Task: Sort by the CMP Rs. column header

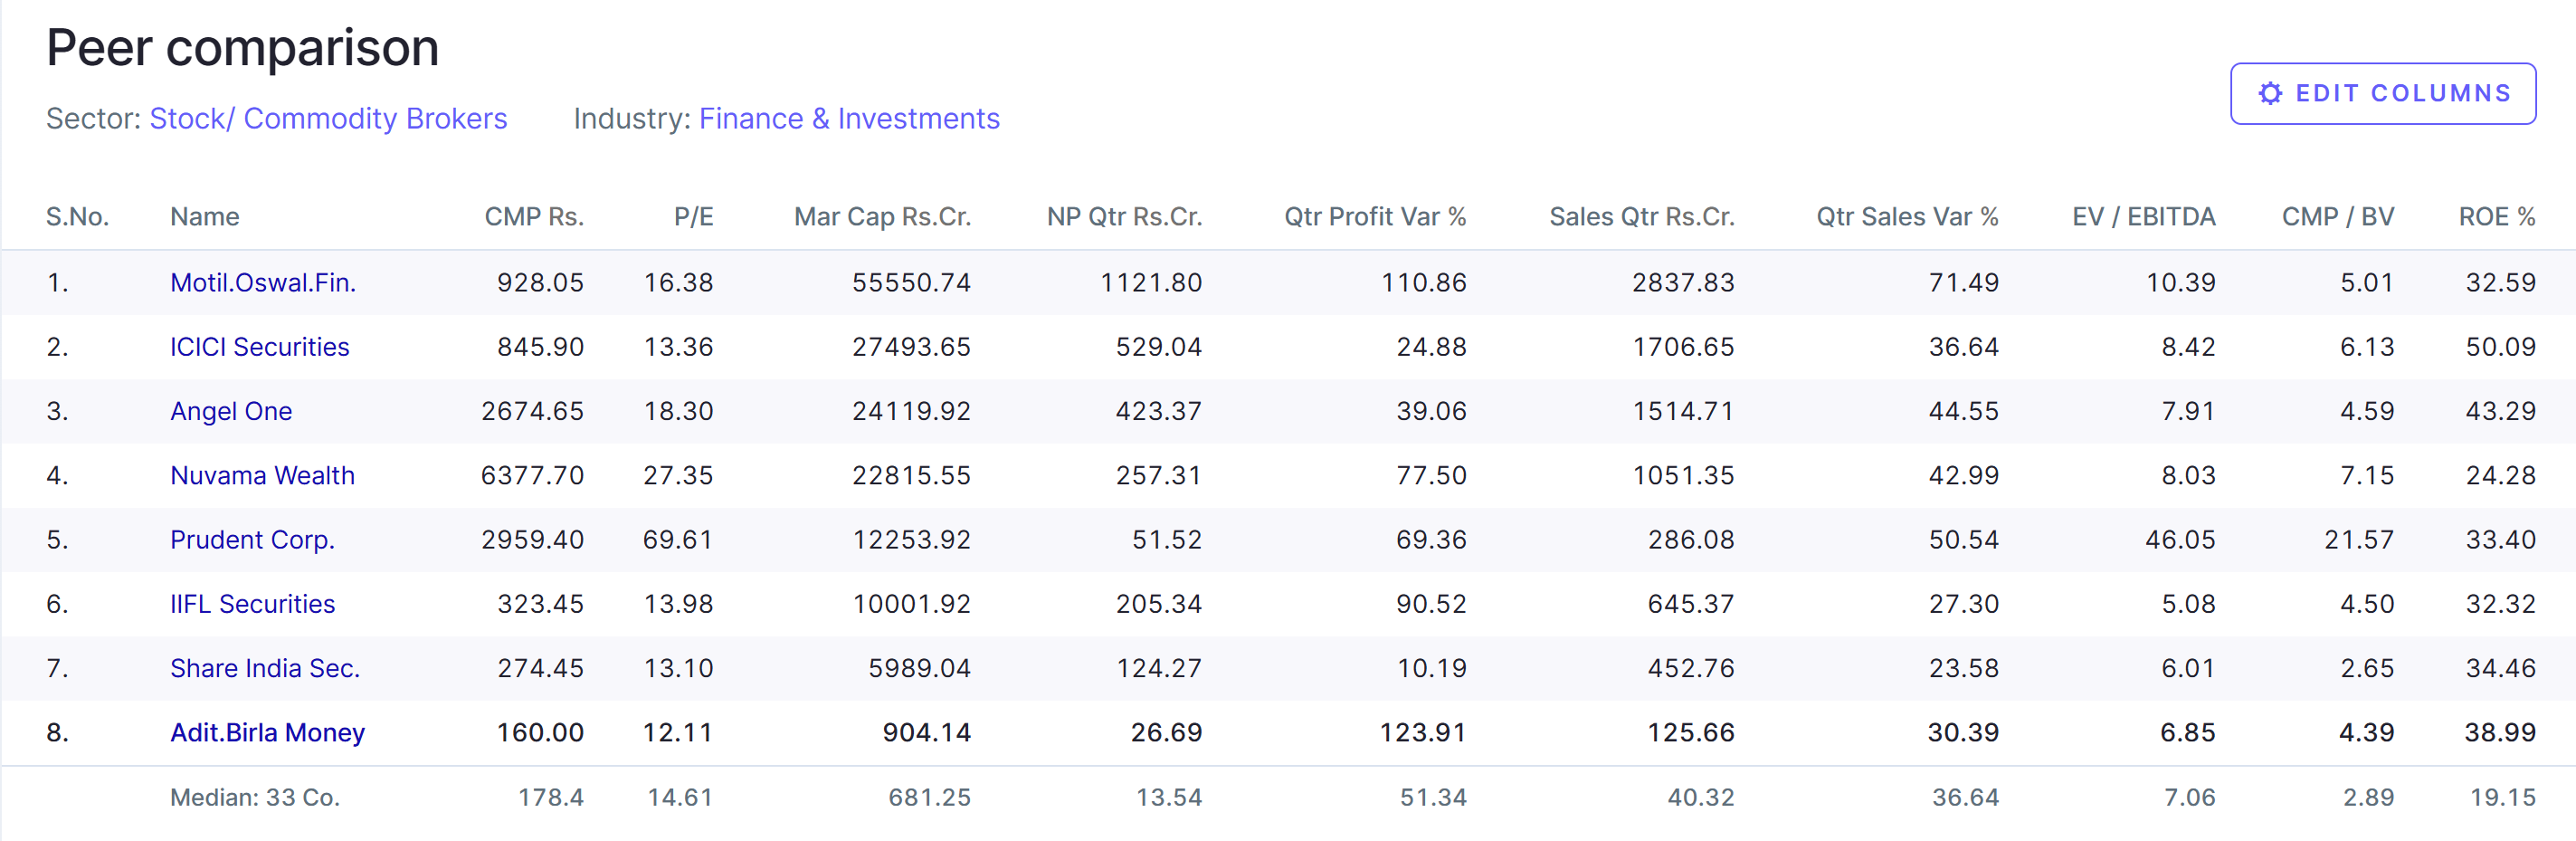Action: 534,217
